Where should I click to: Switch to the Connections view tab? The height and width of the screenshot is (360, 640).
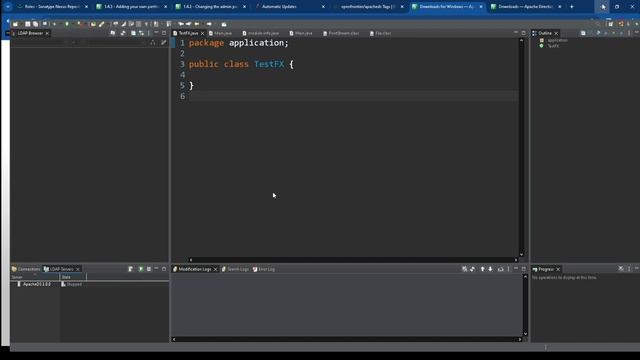pos(26,269)
